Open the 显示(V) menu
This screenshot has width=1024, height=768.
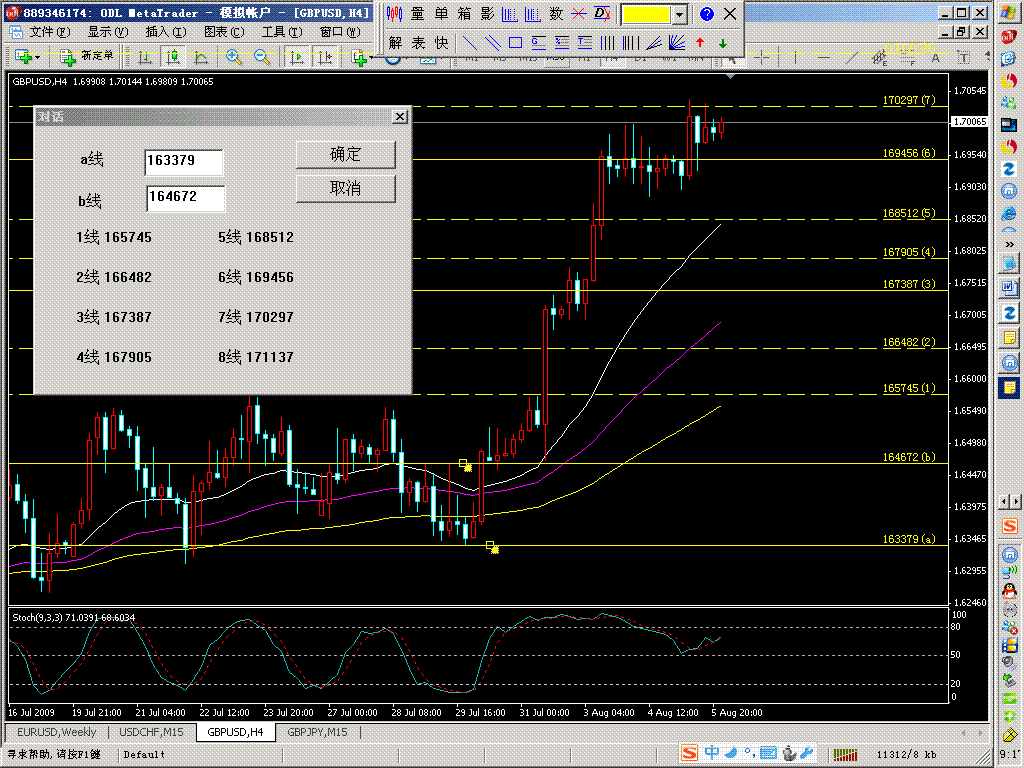tap(108, 32)
